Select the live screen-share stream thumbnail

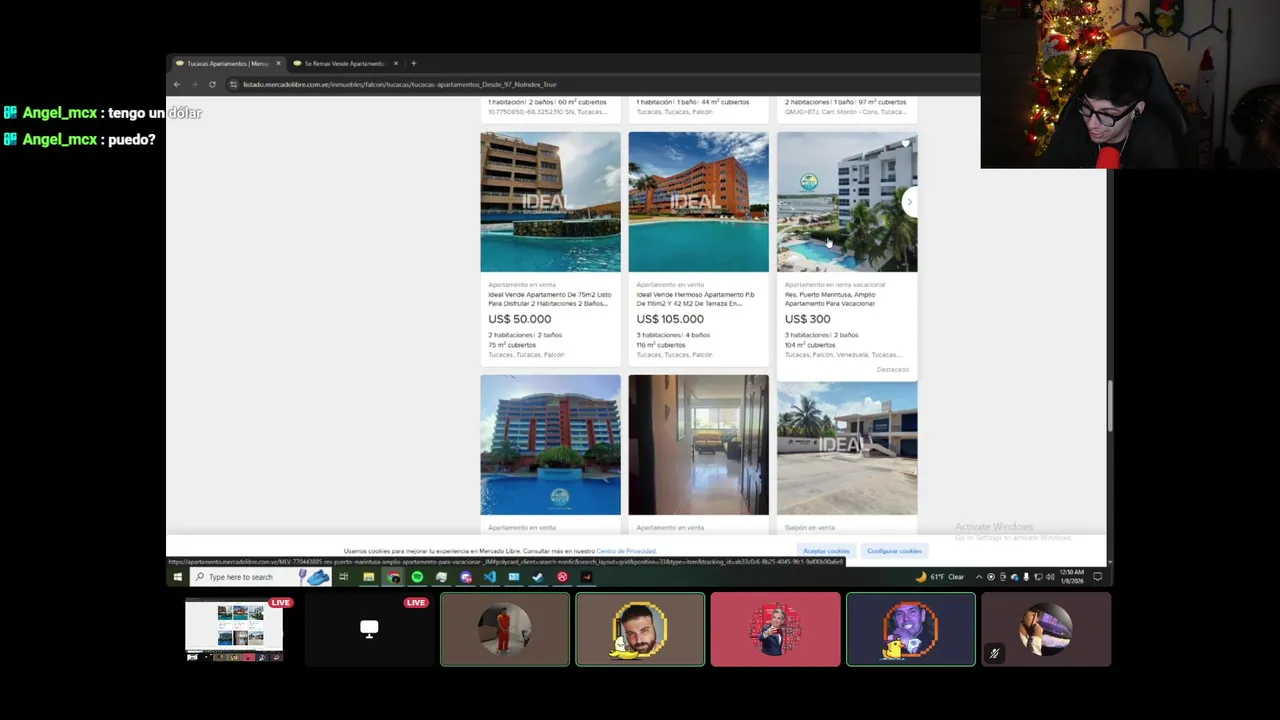click(x=234, y=630)
